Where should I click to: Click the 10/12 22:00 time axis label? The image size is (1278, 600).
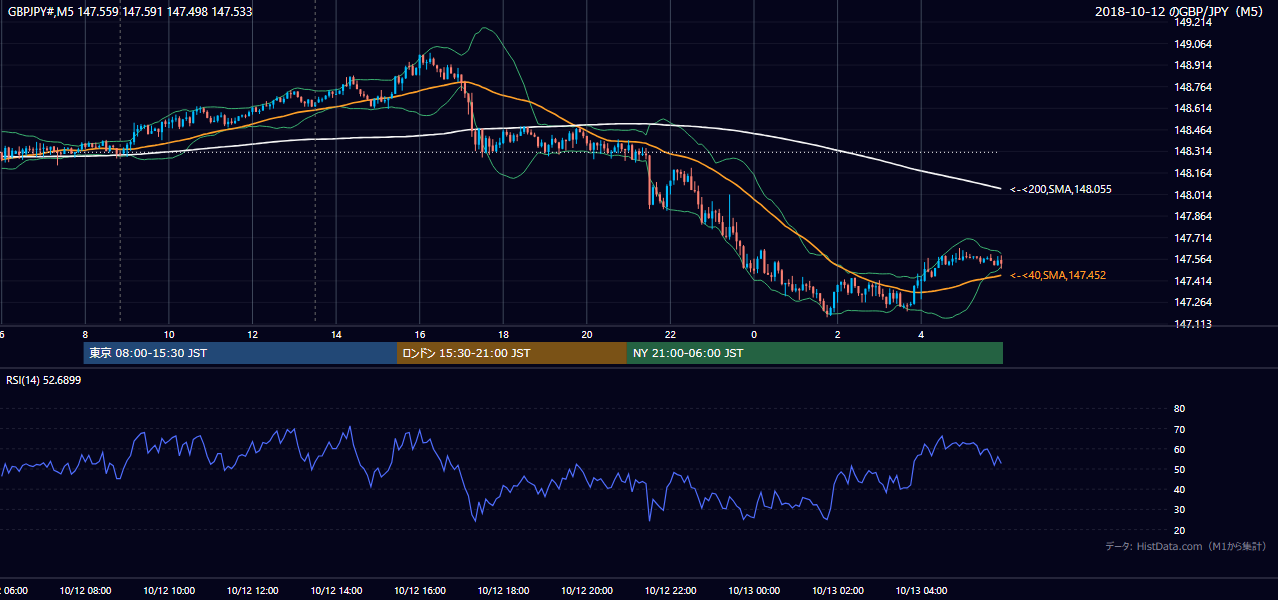click(x=670, y=591)
